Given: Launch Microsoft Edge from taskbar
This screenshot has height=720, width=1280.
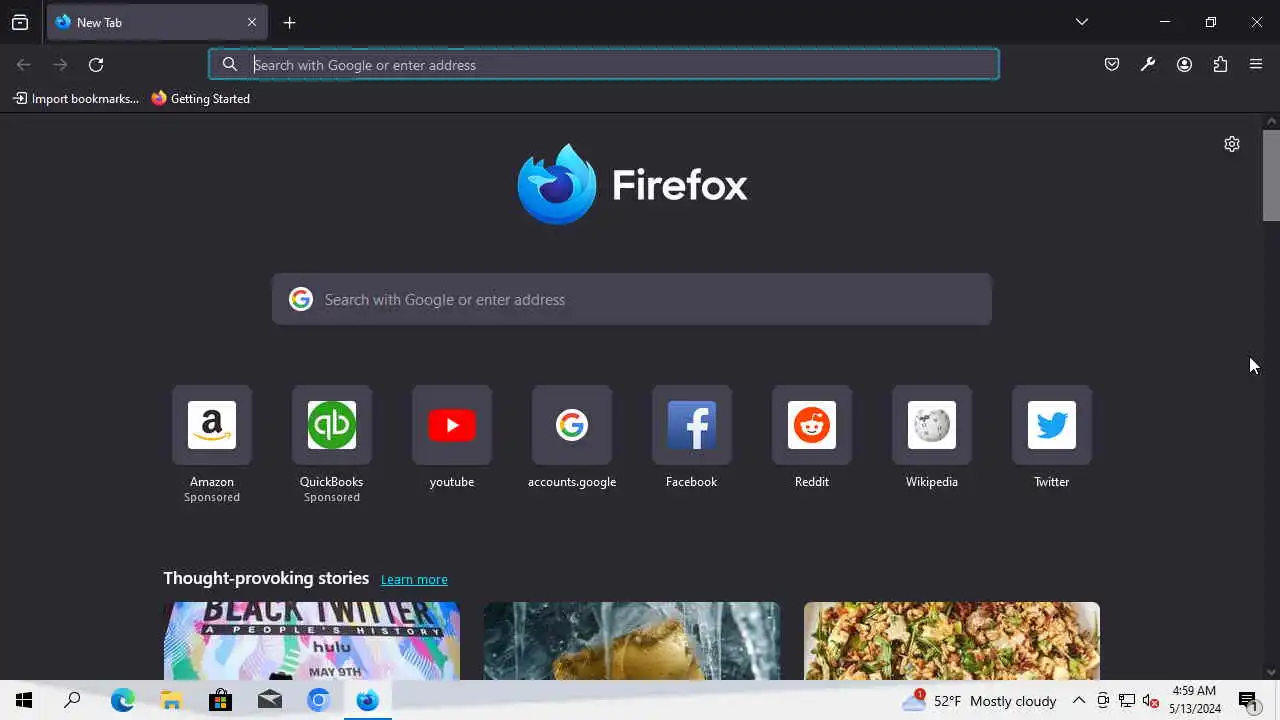Looking at the screenshot, I should point(122,701).
